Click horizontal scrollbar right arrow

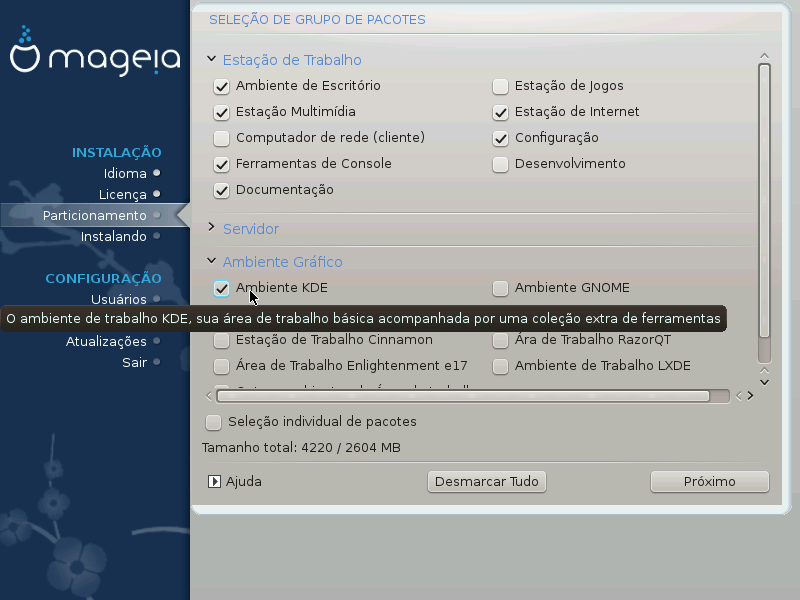pos(751,396)
